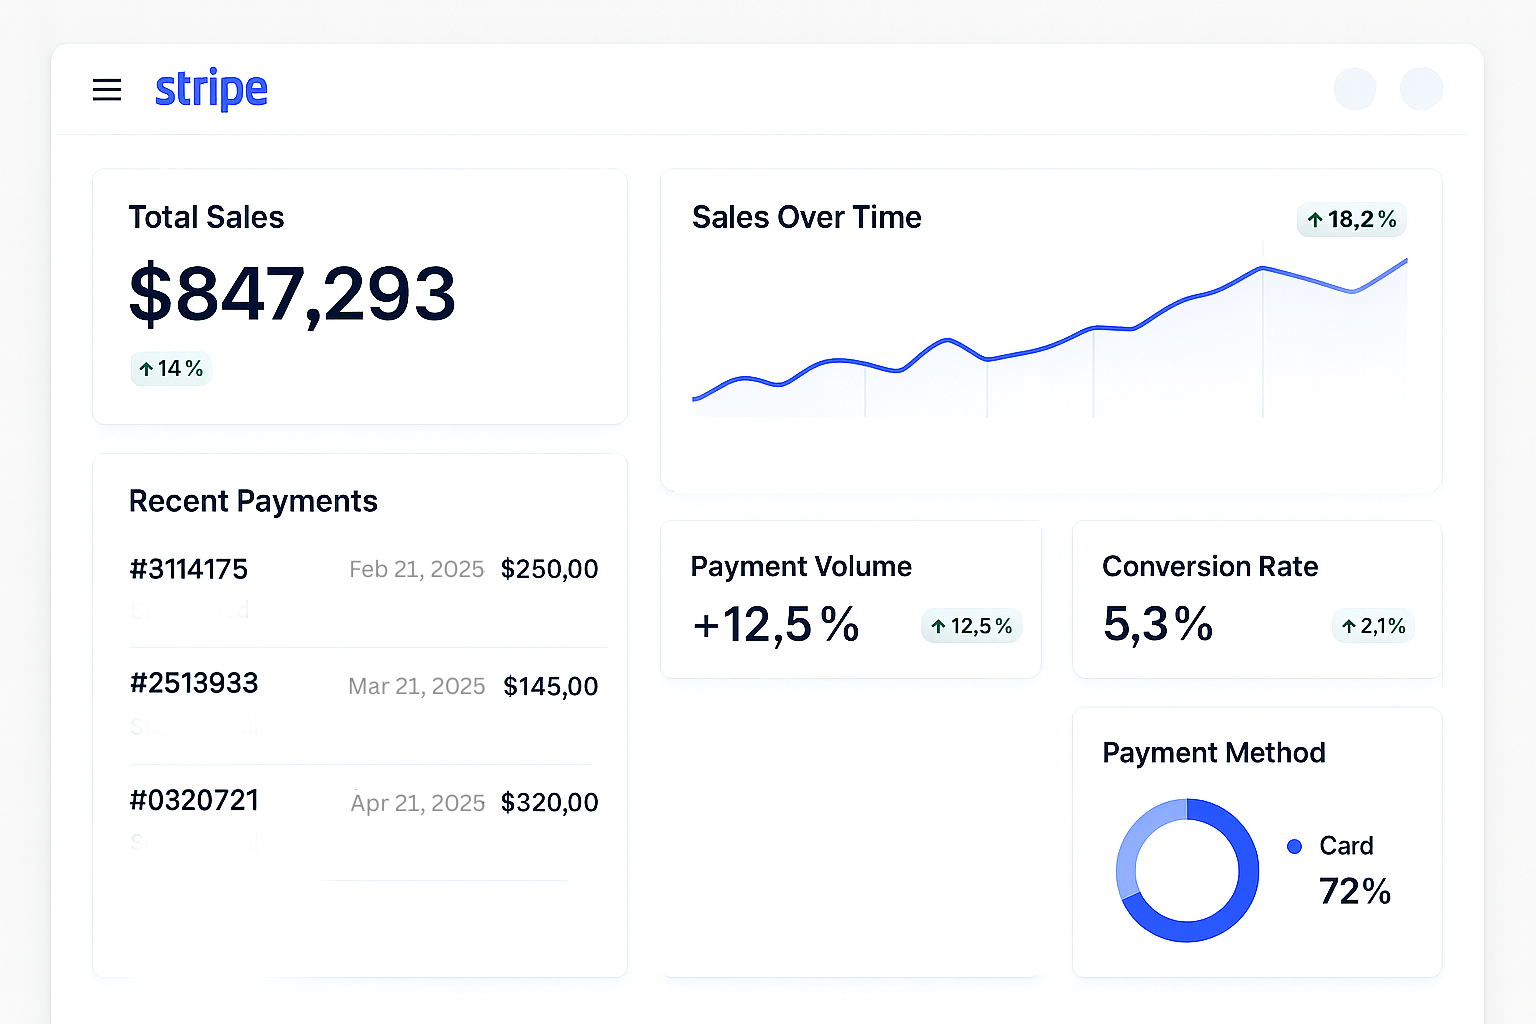Click the left circular avatar in header
1536x1024 pixels.
pos(1355,89)
